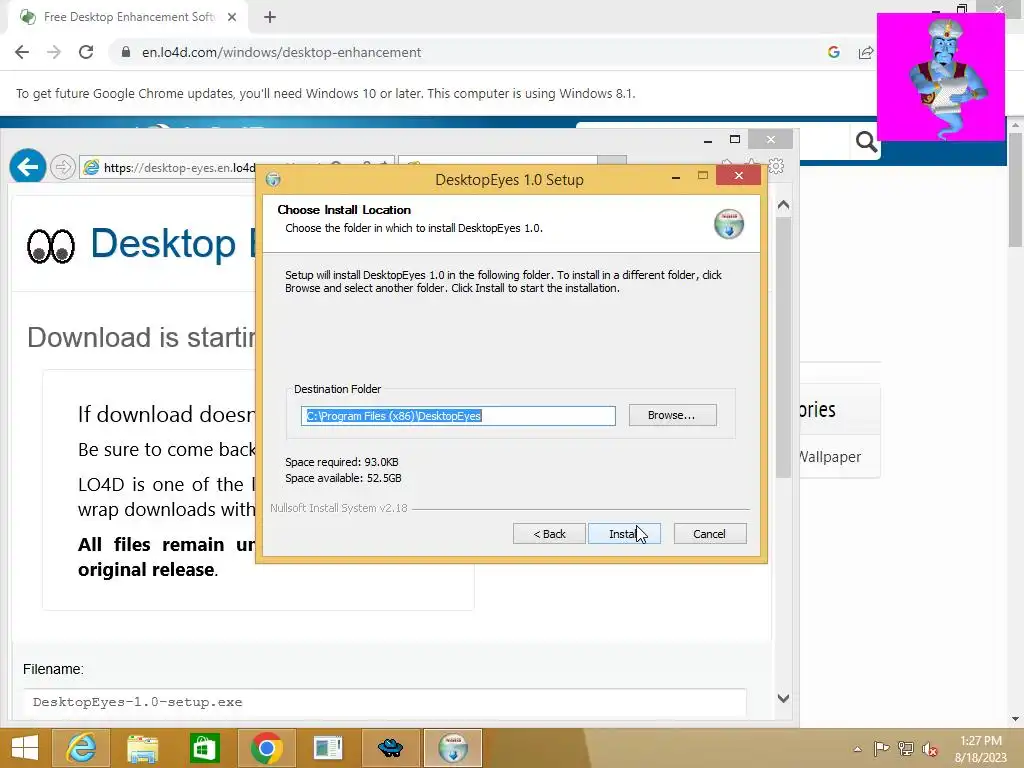Screen dimensions: 1024x768
Task: Switch to Google Chrome in the taskbar
Action: tap(266, 748)
